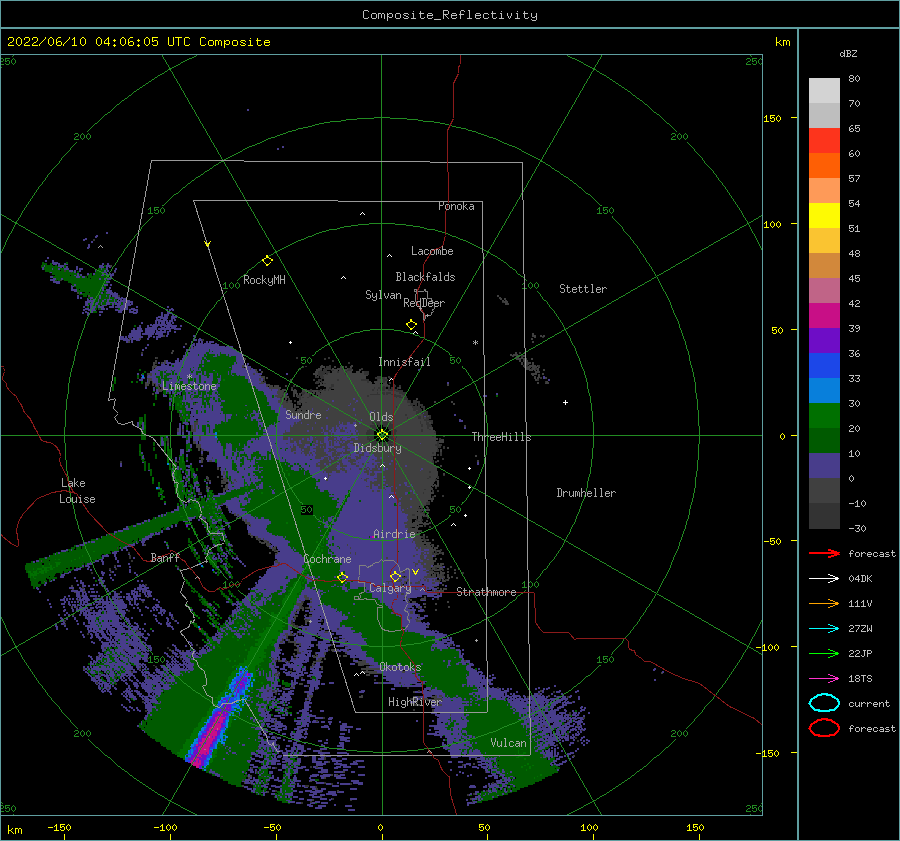
Task: Select the blue 36 dBZ swatch
Action: 824,366
